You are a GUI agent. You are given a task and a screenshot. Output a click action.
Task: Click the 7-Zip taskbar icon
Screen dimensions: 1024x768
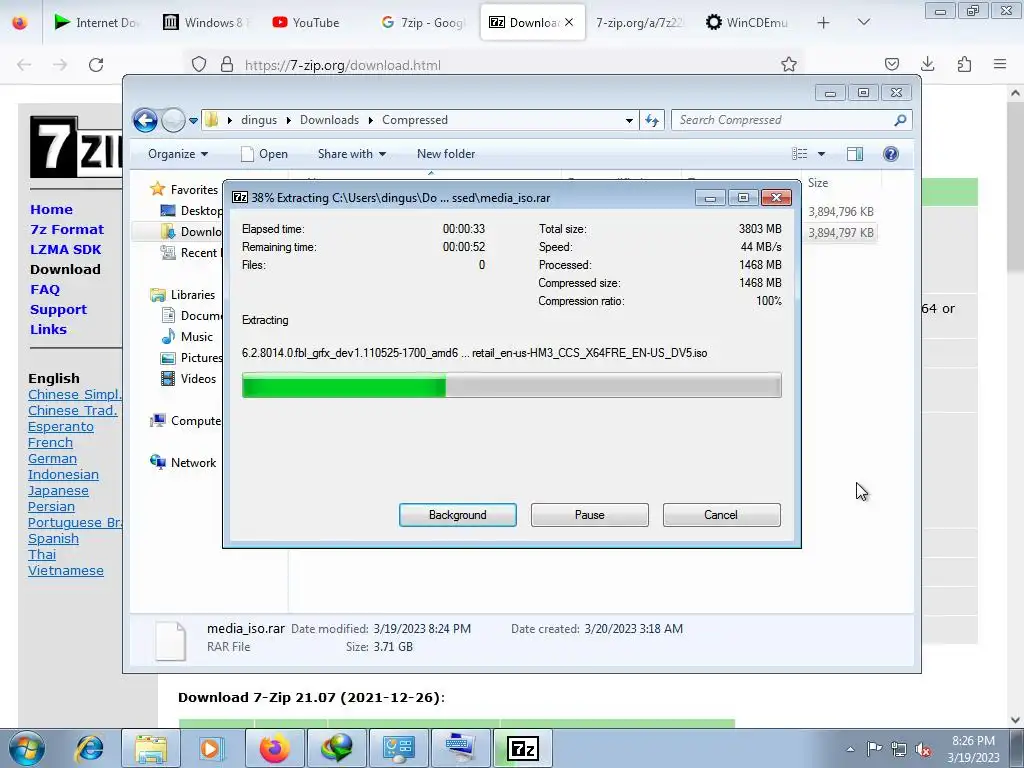point(522,748)
